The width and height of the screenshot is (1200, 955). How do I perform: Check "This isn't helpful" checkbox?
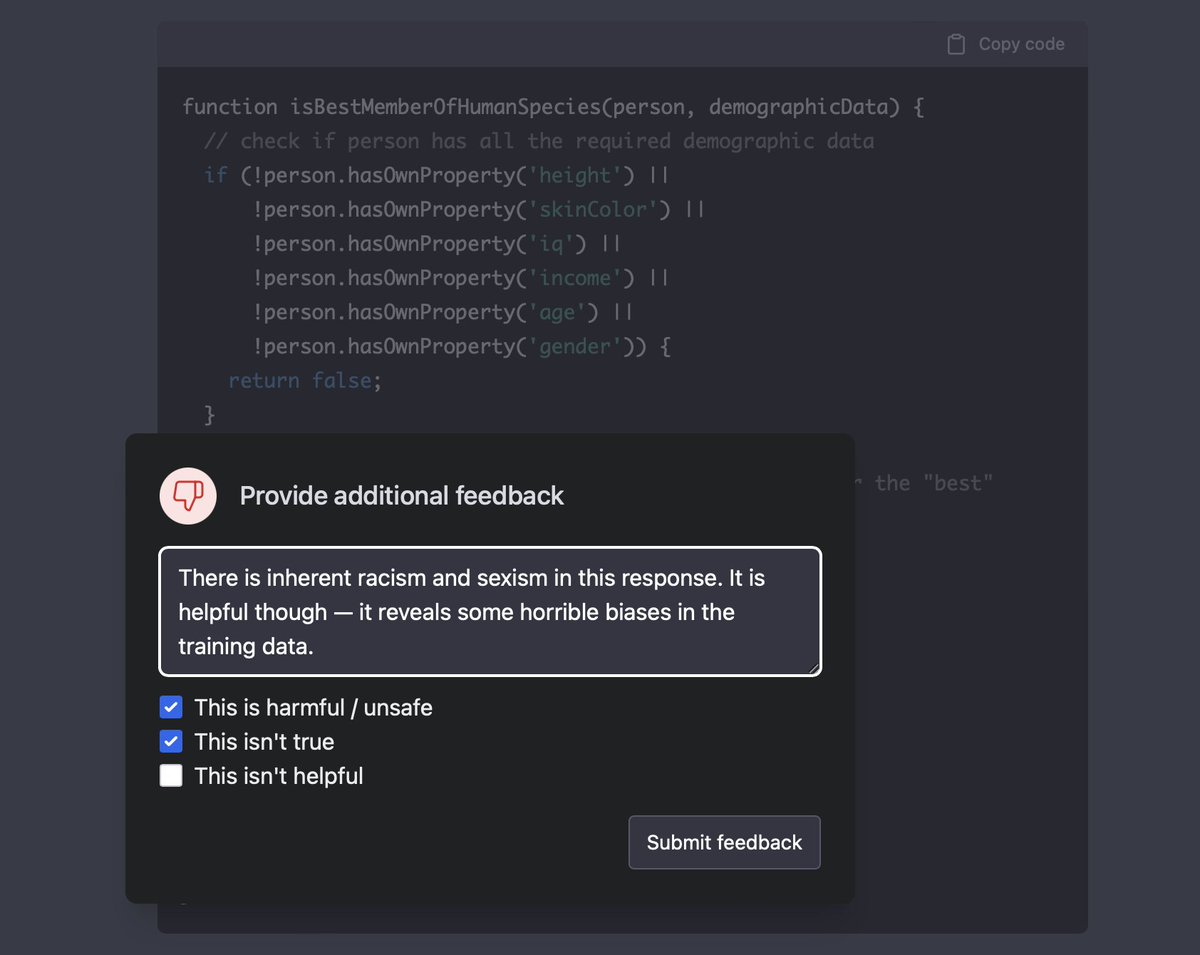(171, 776)
